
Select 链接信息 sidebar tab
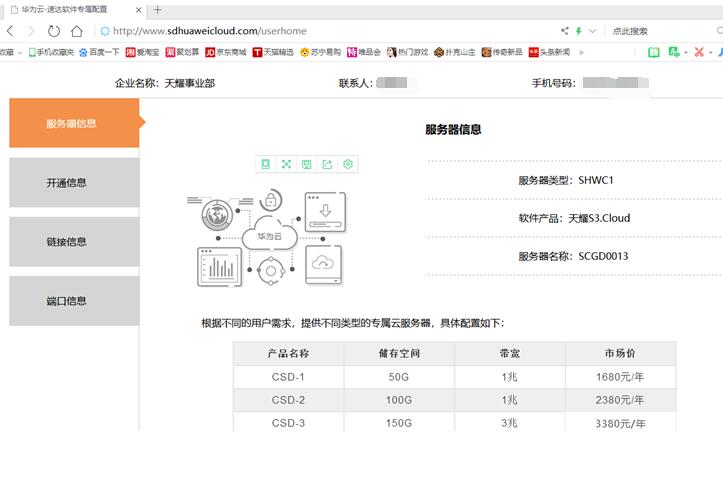[74, 242]
